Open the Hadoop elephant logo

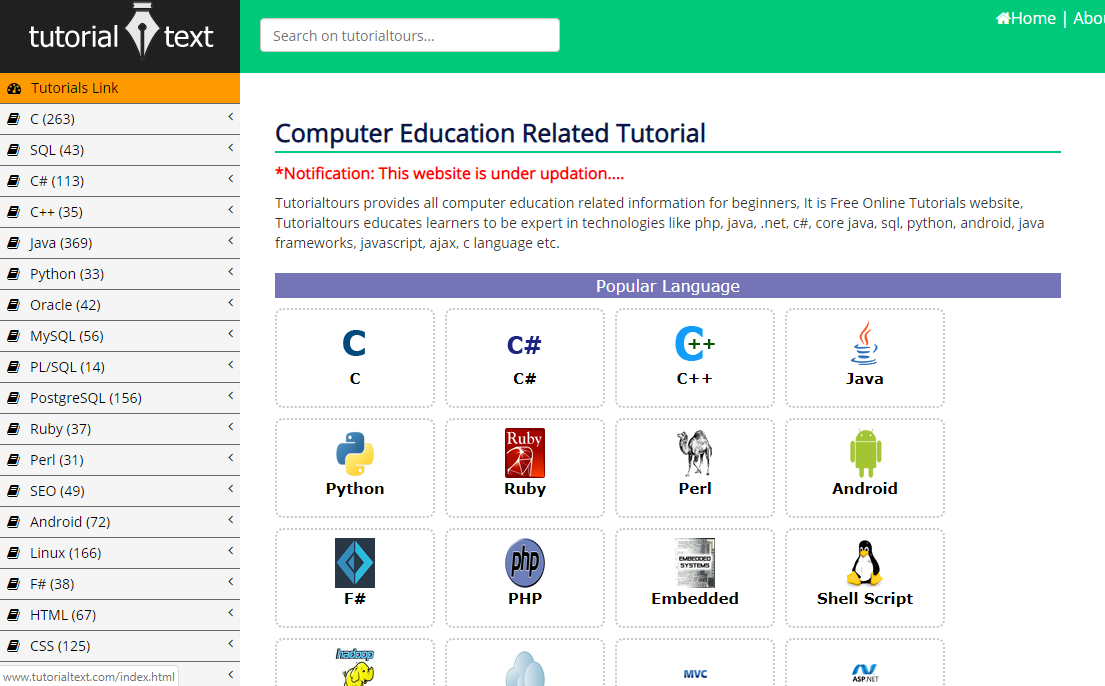[355, 667]
